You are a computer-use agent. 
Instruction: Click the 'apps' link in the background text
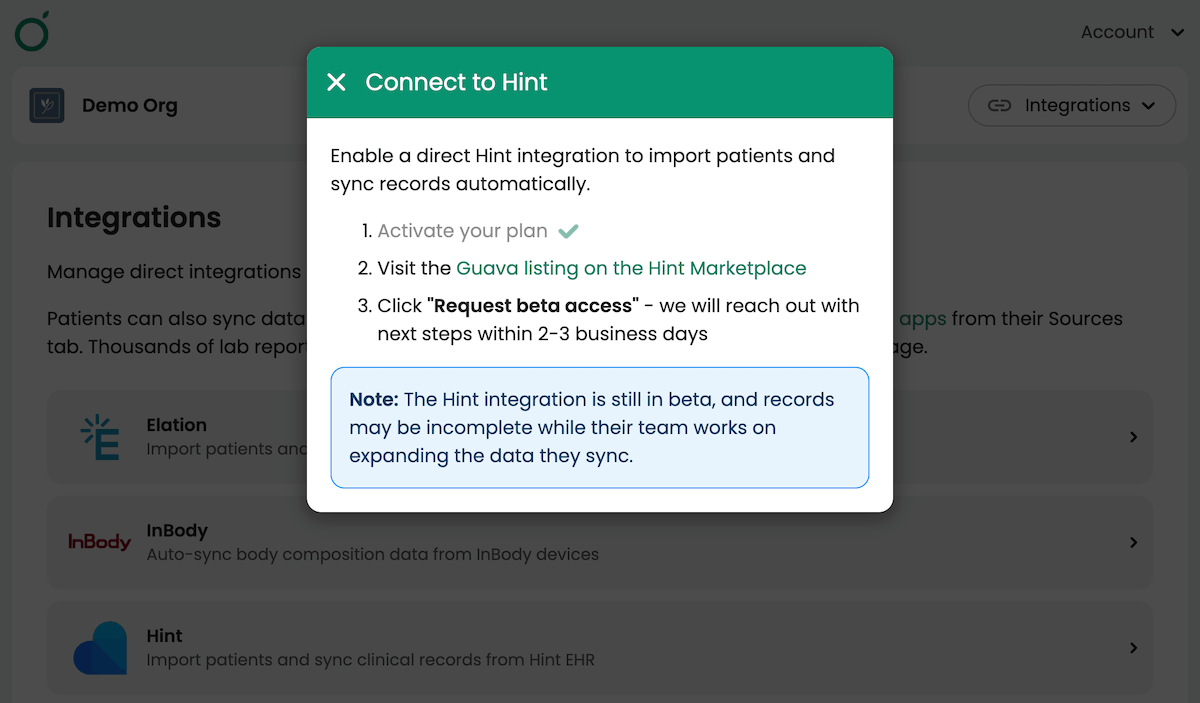(921, 319)
